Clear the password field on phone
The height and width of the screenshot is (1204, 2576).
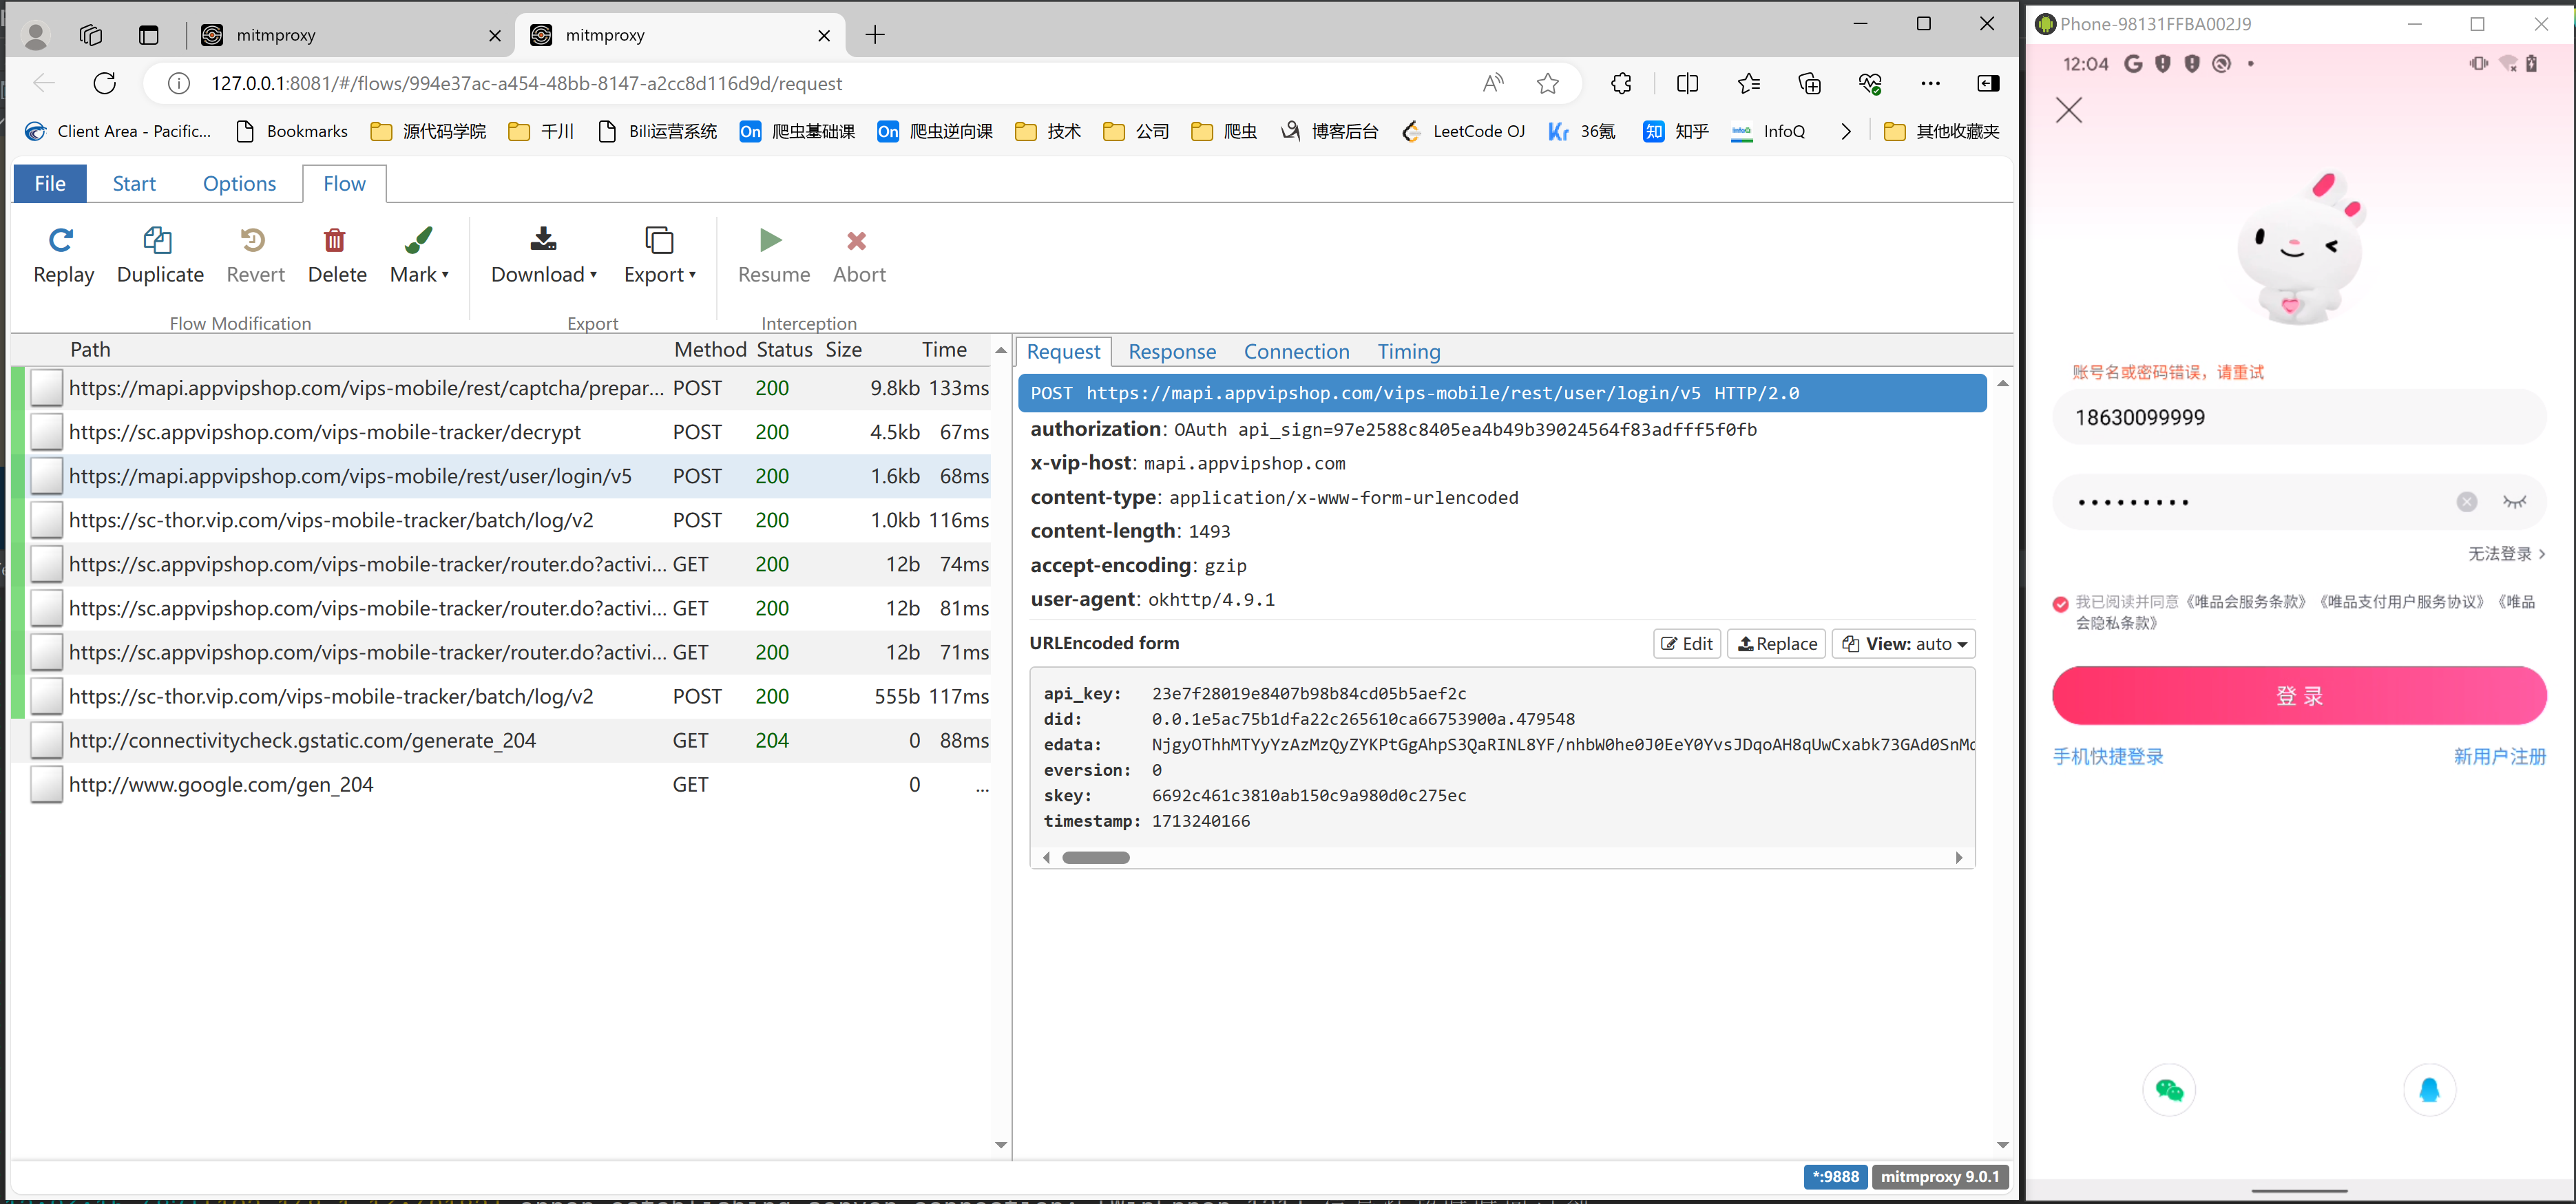point(2466,501)
